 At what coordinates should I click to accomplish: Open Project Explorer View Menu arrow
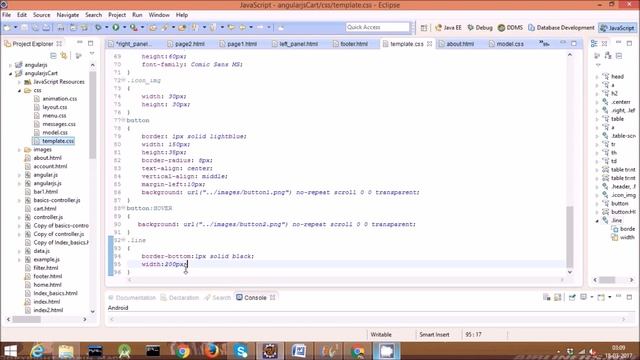click(x=92, y=54)
